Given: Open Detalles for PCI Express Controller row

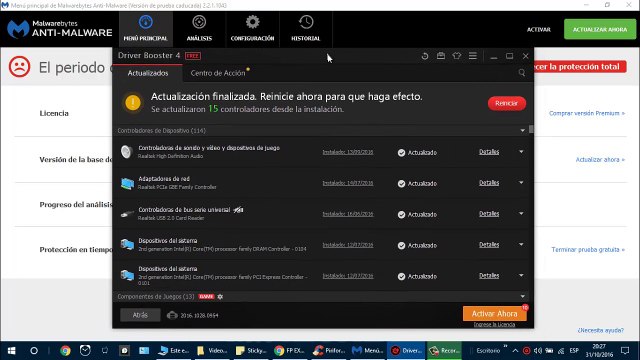Looking at the screenshot, I should click(x=489, y=276).
